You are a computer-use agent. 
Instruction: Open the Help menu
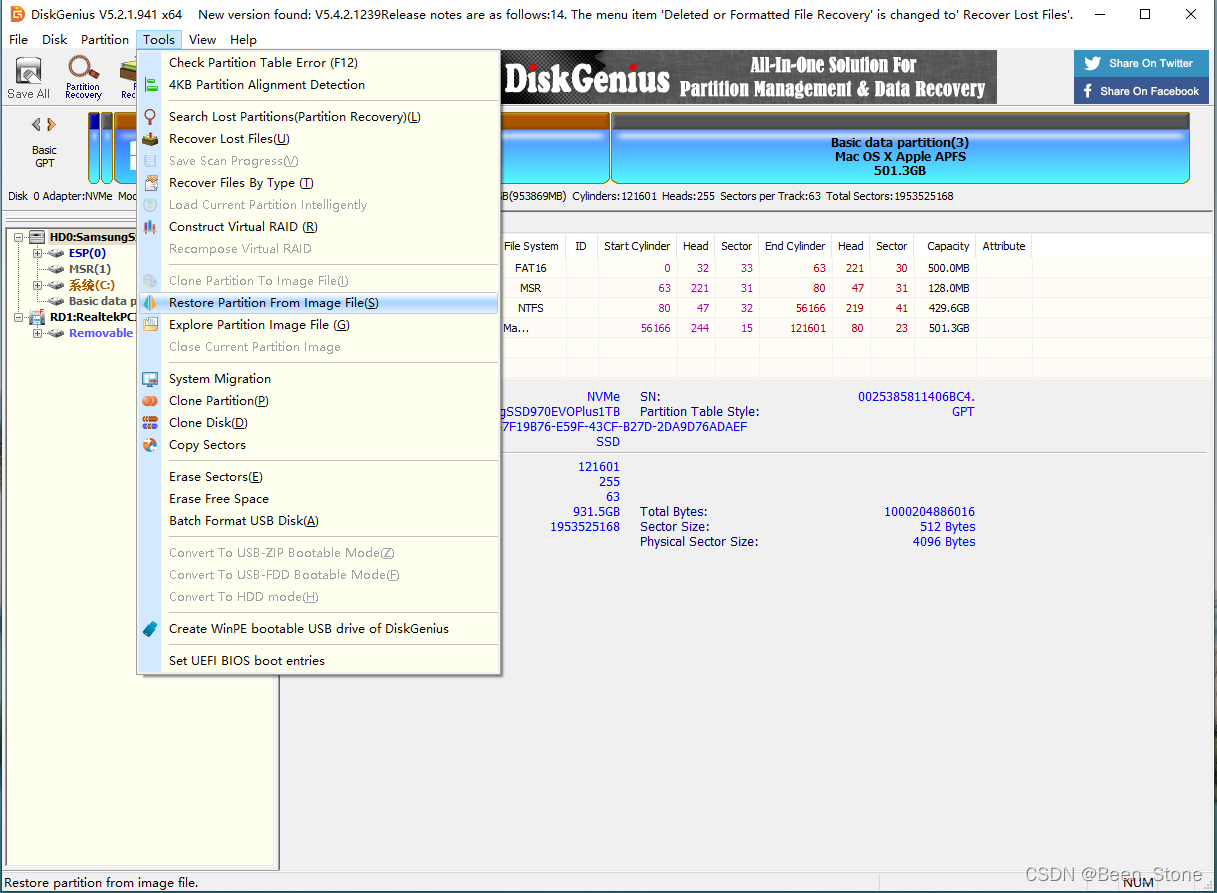coord(243,40)
